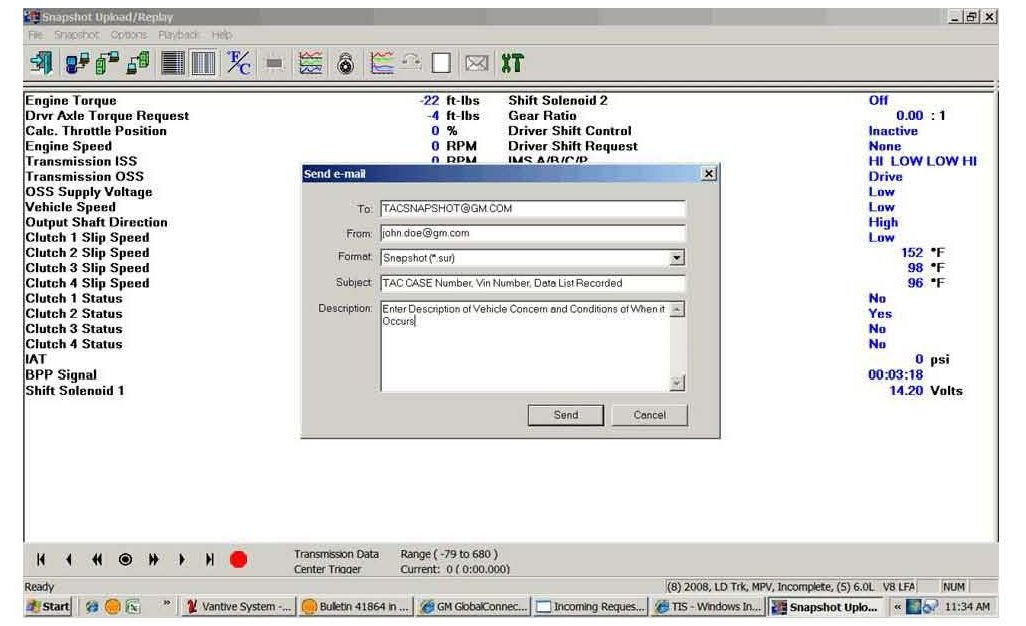This screenshot has width=1026, height=626.
Task: Click the Subject input field
Action: pyautogui.click(x=532, y=283)
